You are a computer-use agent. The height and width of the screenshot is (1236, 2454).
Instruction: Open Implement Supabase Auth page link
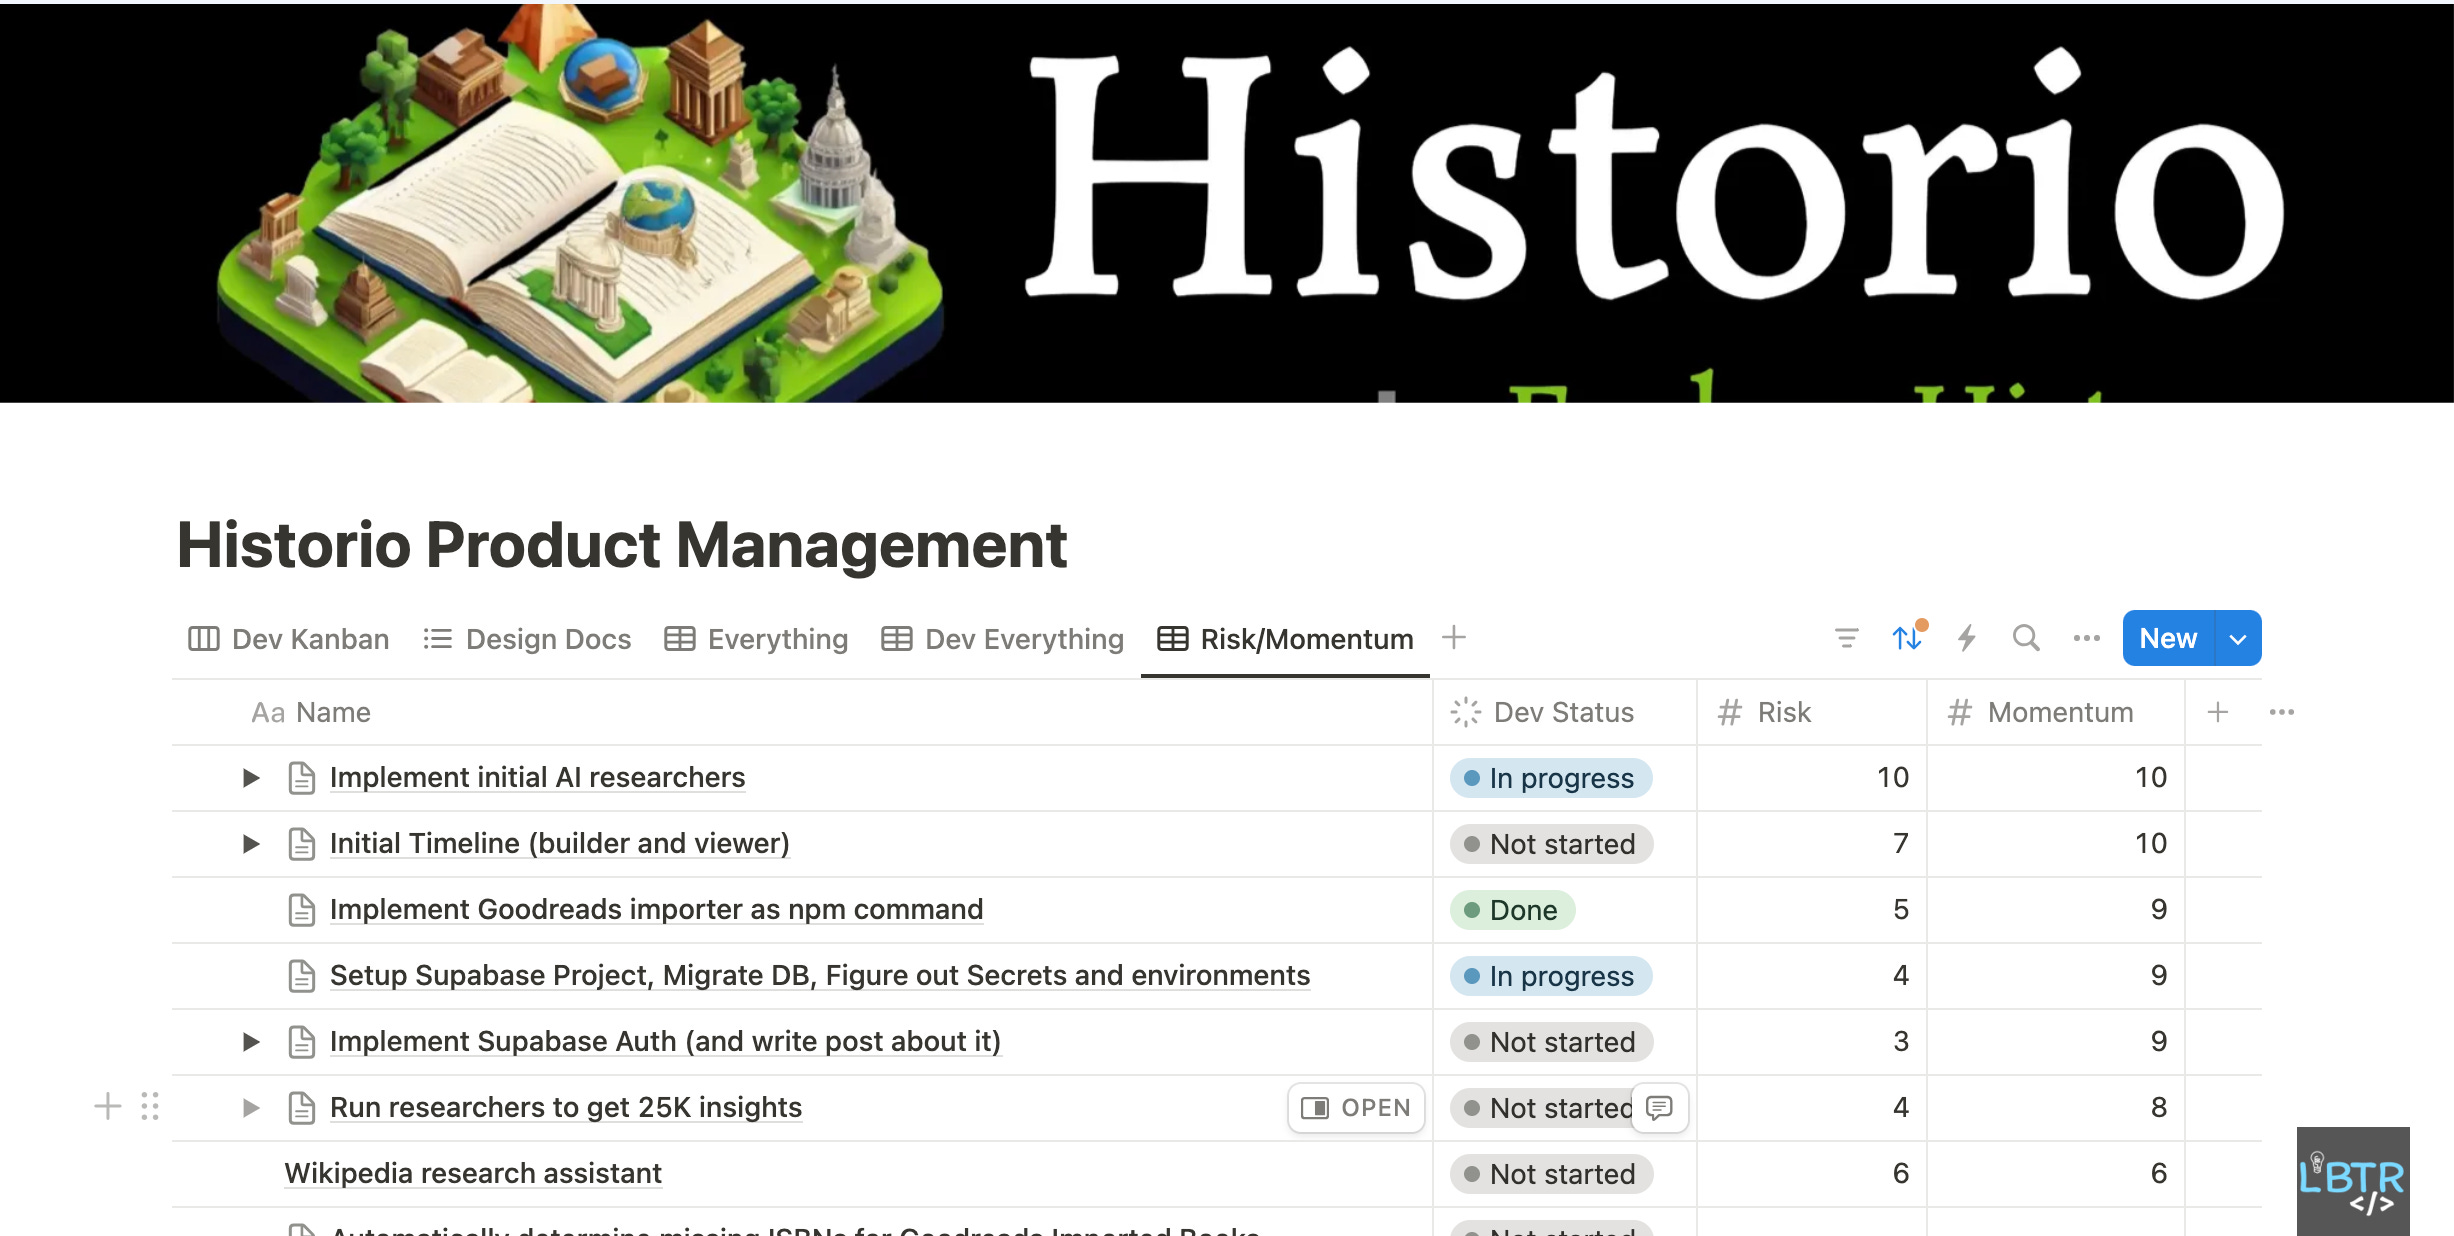click(x=665, y=1041)
